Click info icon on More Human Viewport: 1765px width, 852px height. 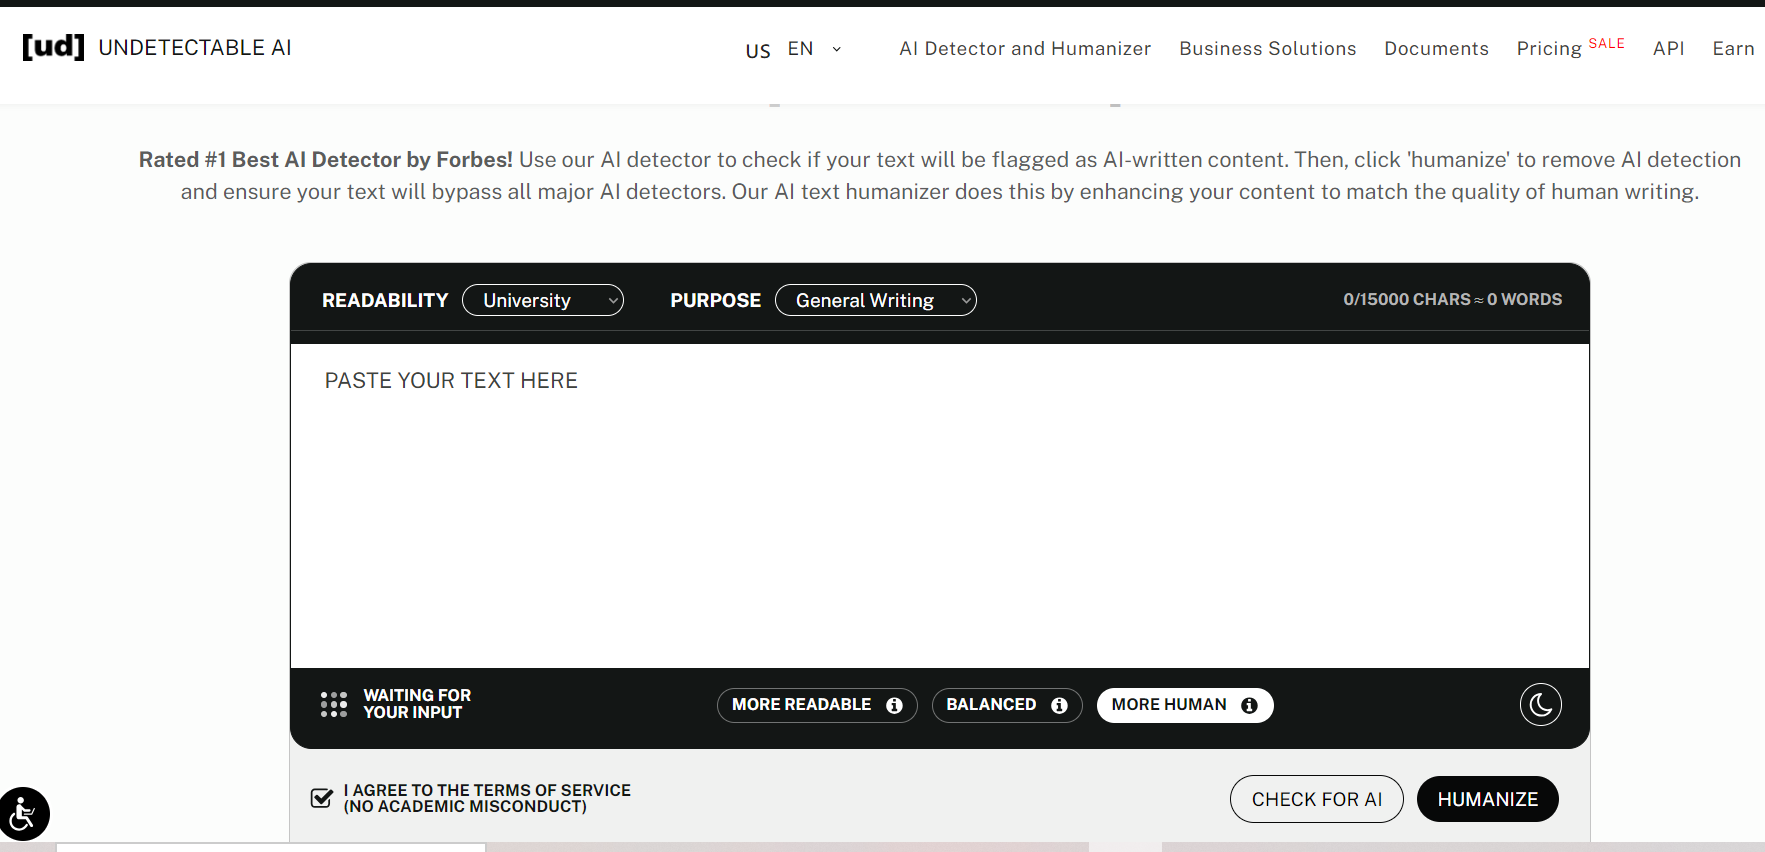pyautogui.click(x=1249, y=706)
